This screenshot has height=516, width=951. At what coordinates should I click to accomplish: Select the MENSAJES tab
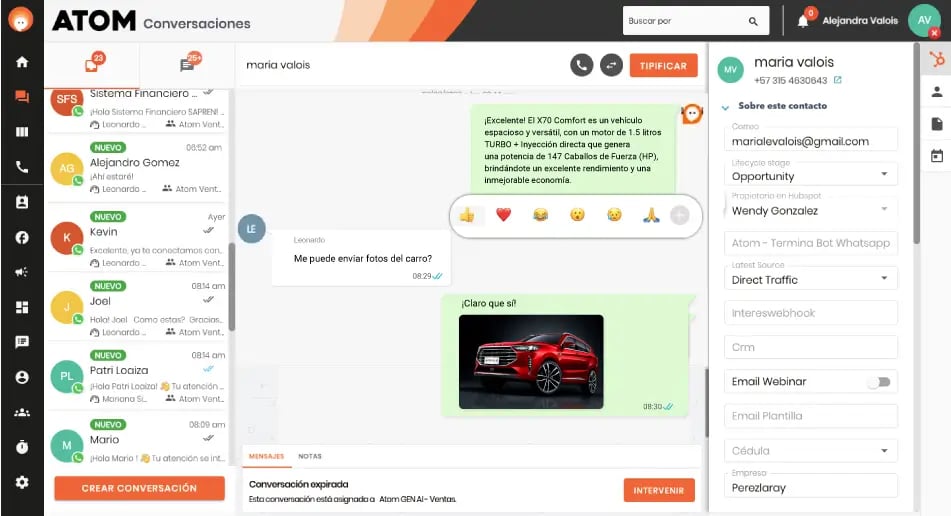click(x=266, y=456)
